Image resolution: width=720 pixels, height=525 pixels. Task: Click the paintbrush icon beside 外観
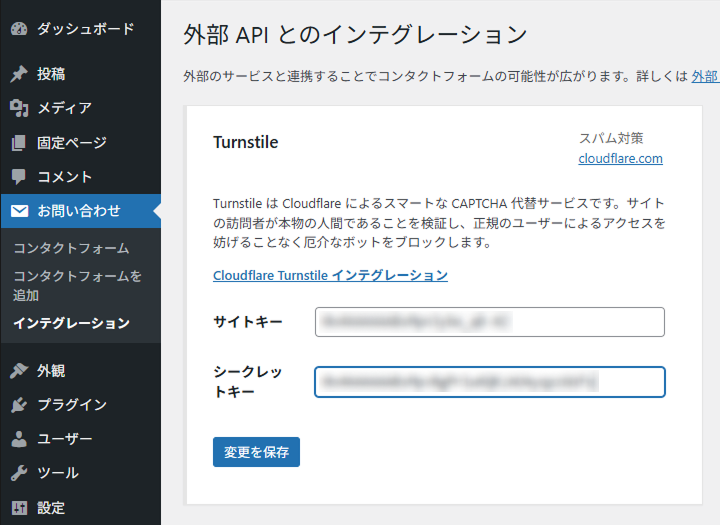[19, 371]
